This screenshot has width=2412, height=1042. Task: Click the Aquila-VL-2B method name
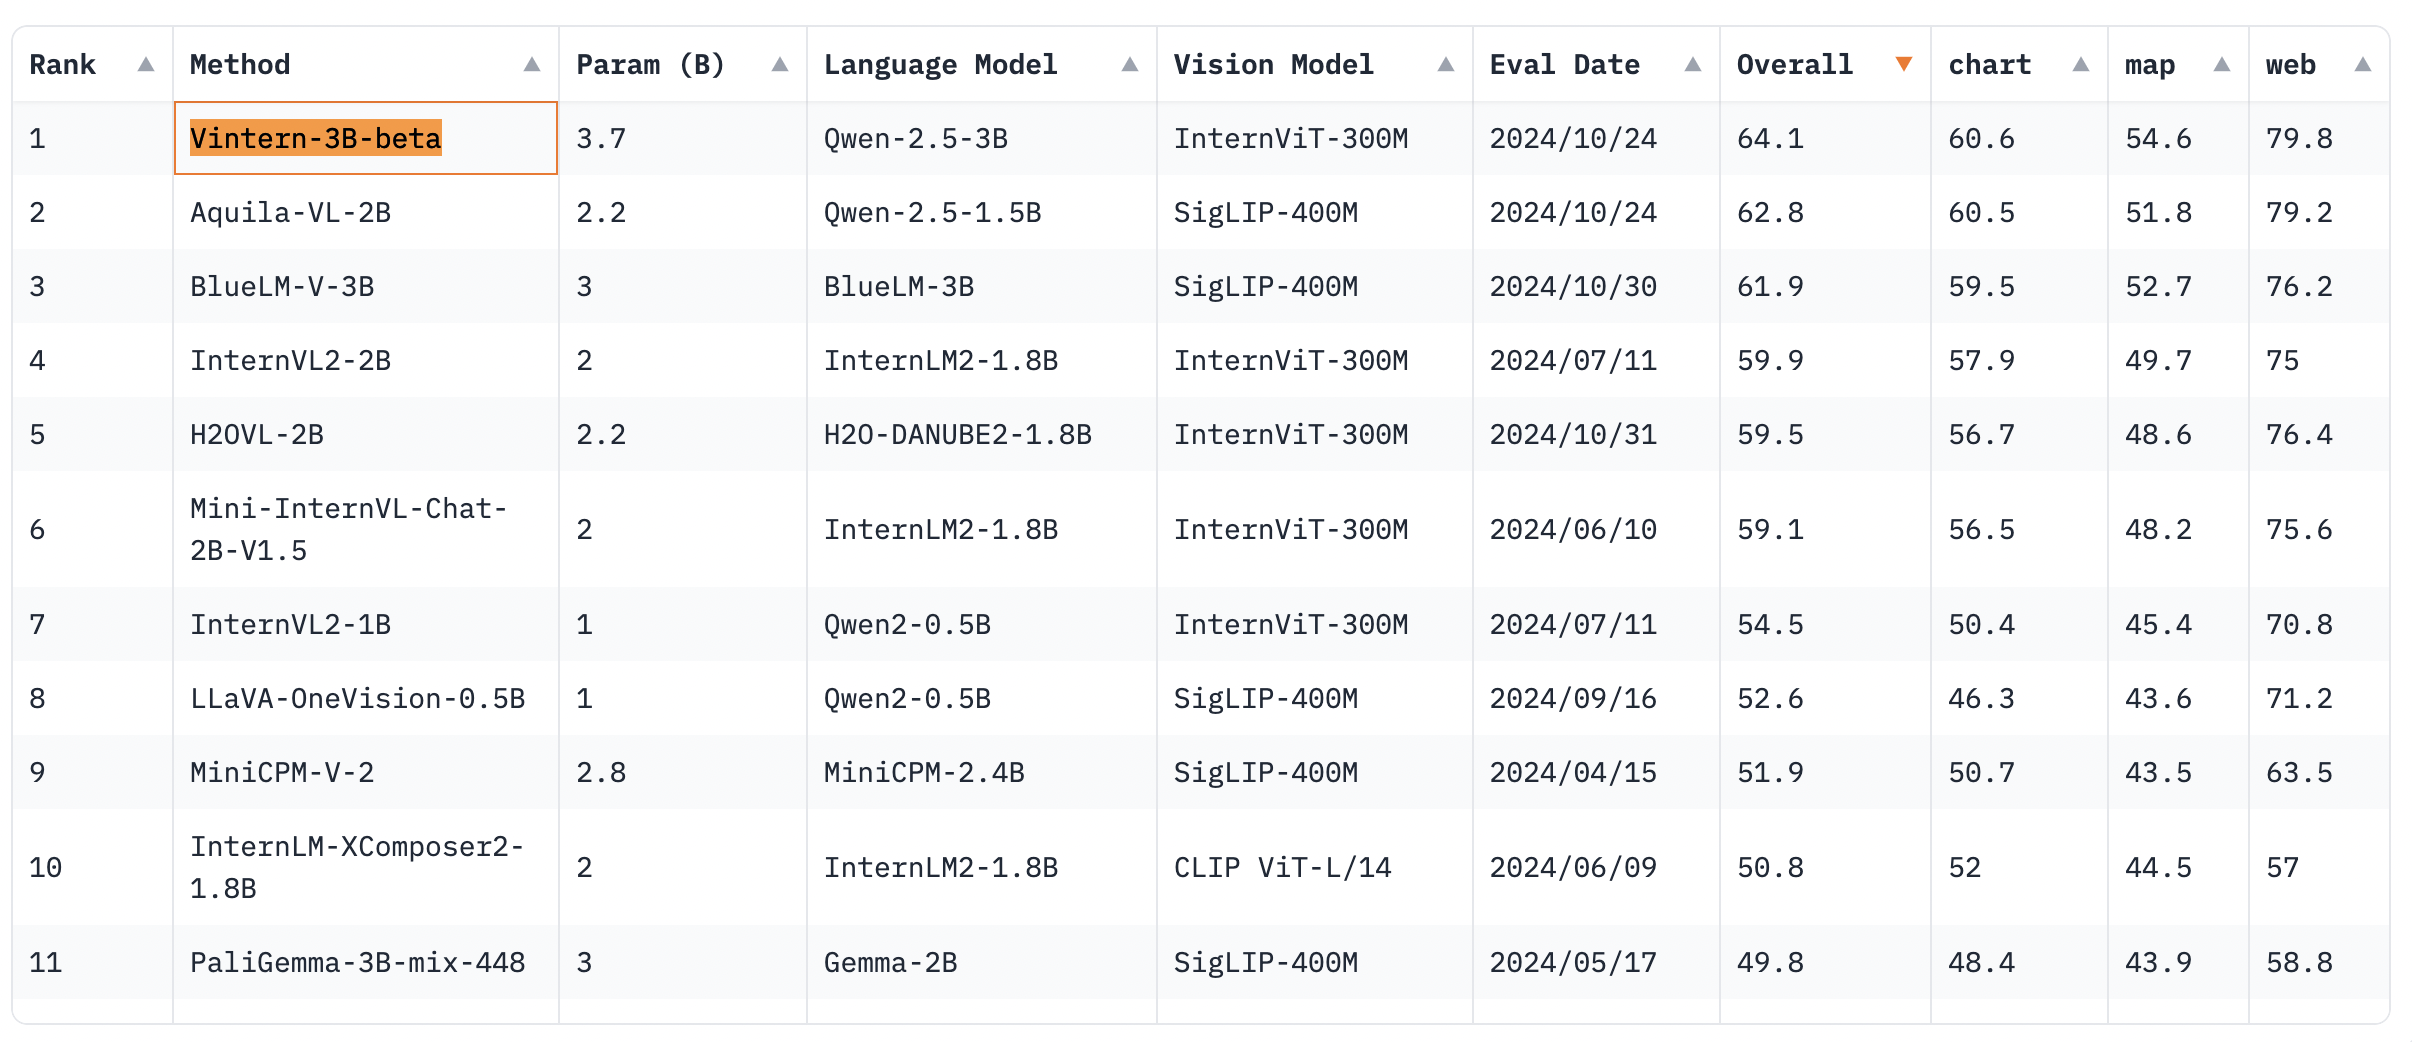pos(290,212)
